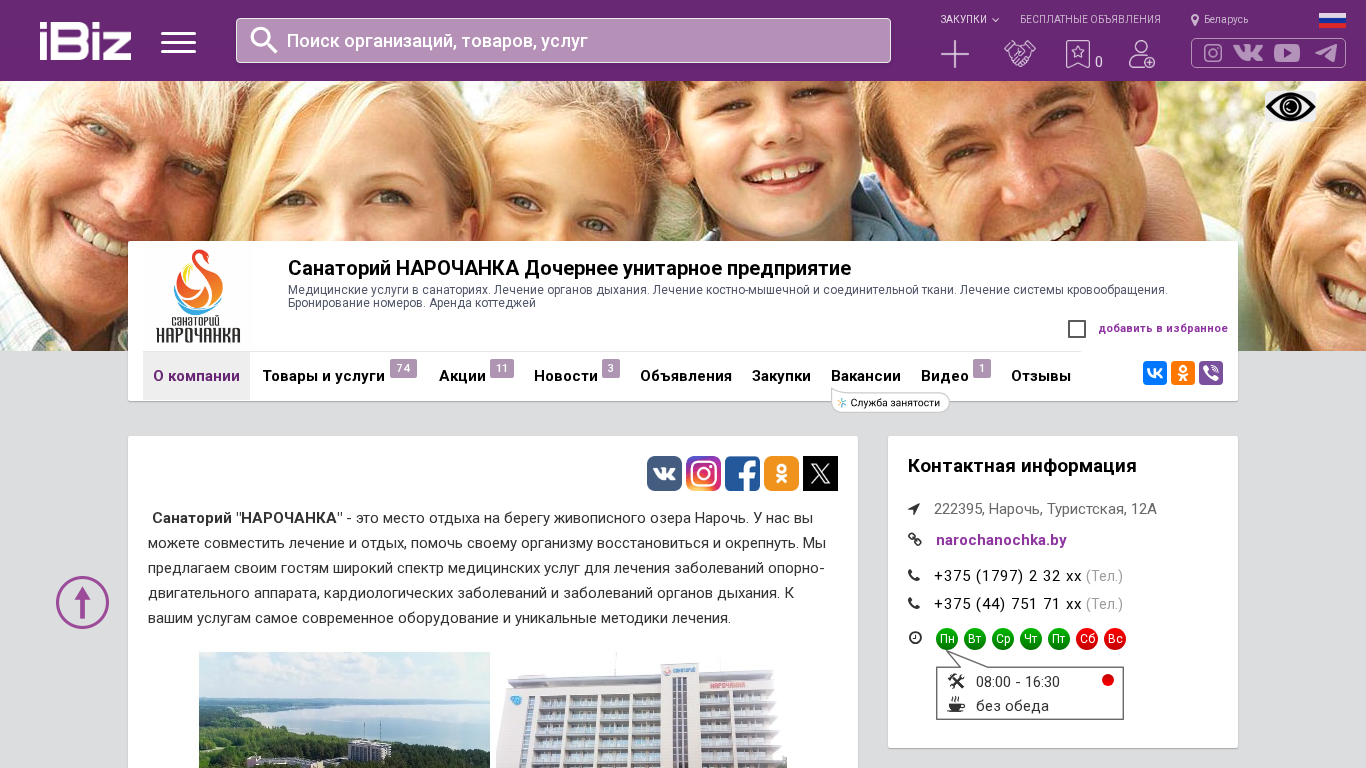This screenshot has height=768, width=1366.
Task: Open the handshake partners icon
Action: tap(1020, 54)
